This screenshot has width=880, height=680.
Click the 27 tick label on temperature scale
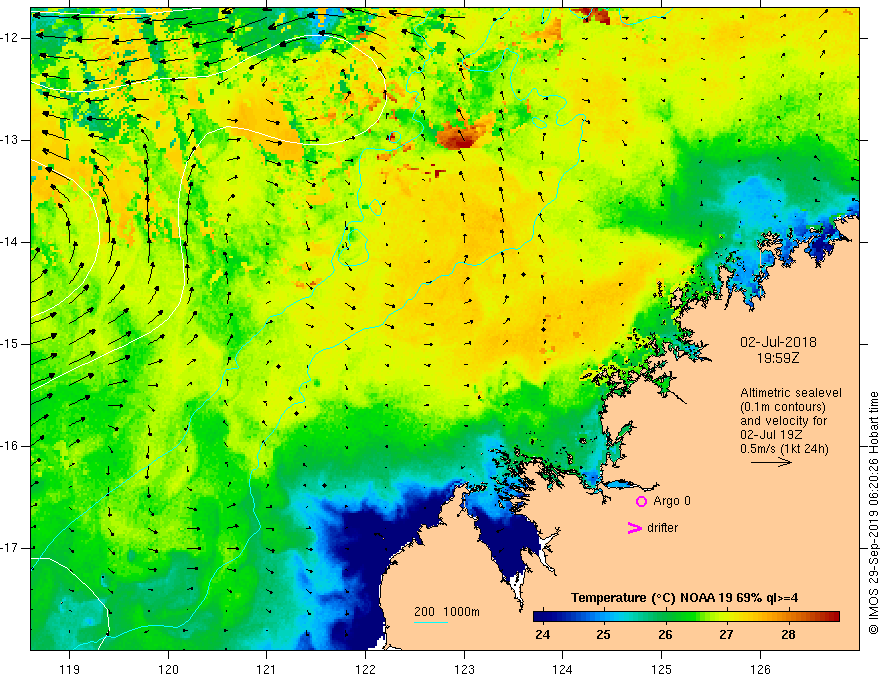point(726,635)
